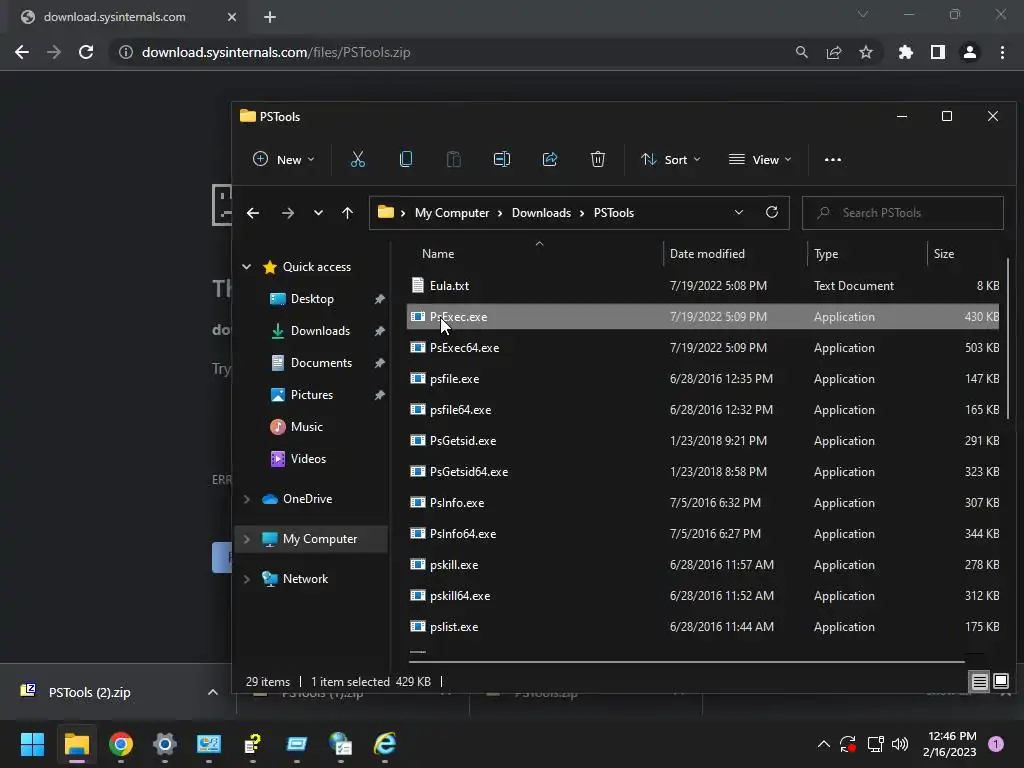The image size is (1024, 768).
Task: Expand the My Computer tree node
Action: point(246,539)
